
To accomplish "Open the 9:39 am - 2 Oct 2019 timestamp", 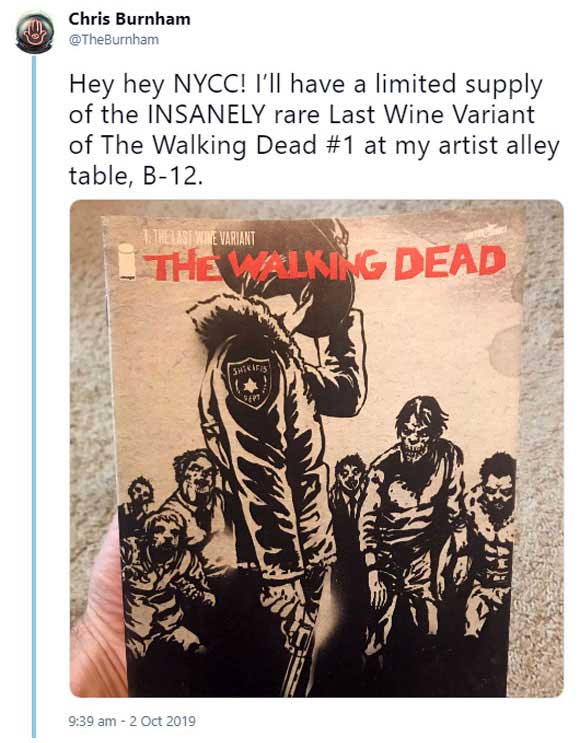I will [132, 721].
